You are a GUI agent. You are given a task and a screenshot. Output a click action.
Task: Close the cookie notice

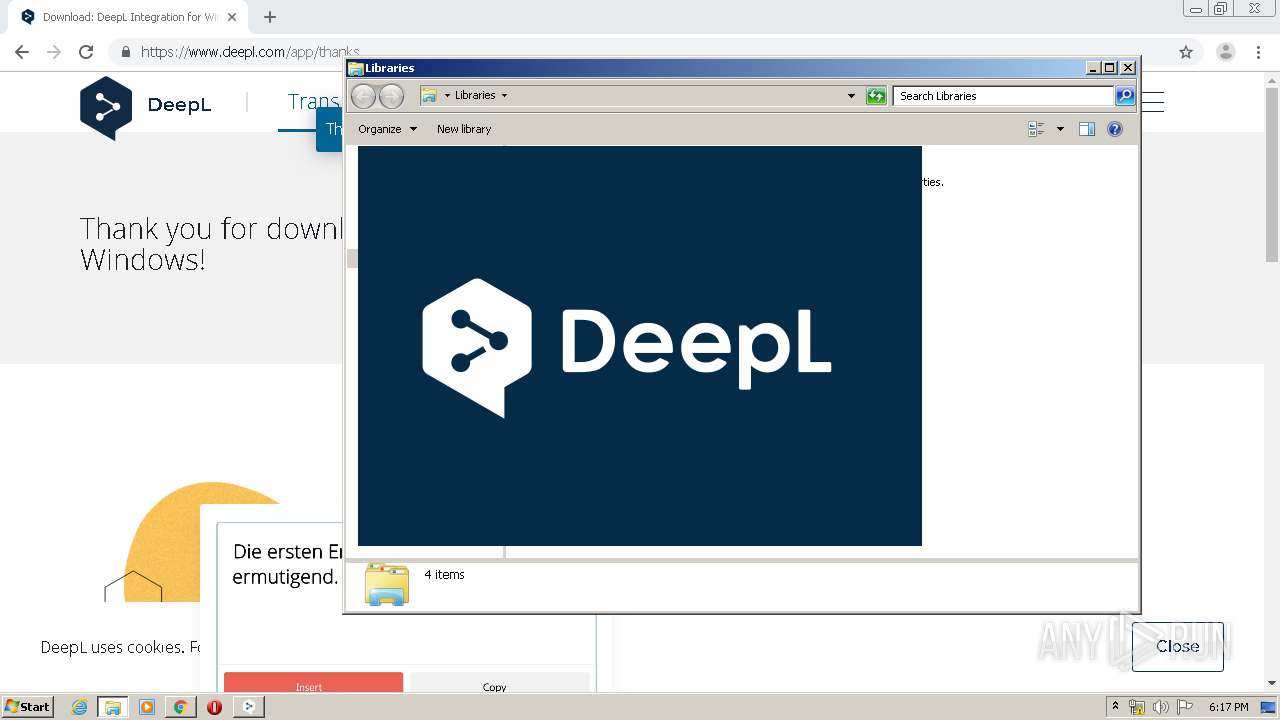[x=1177, y=646]
